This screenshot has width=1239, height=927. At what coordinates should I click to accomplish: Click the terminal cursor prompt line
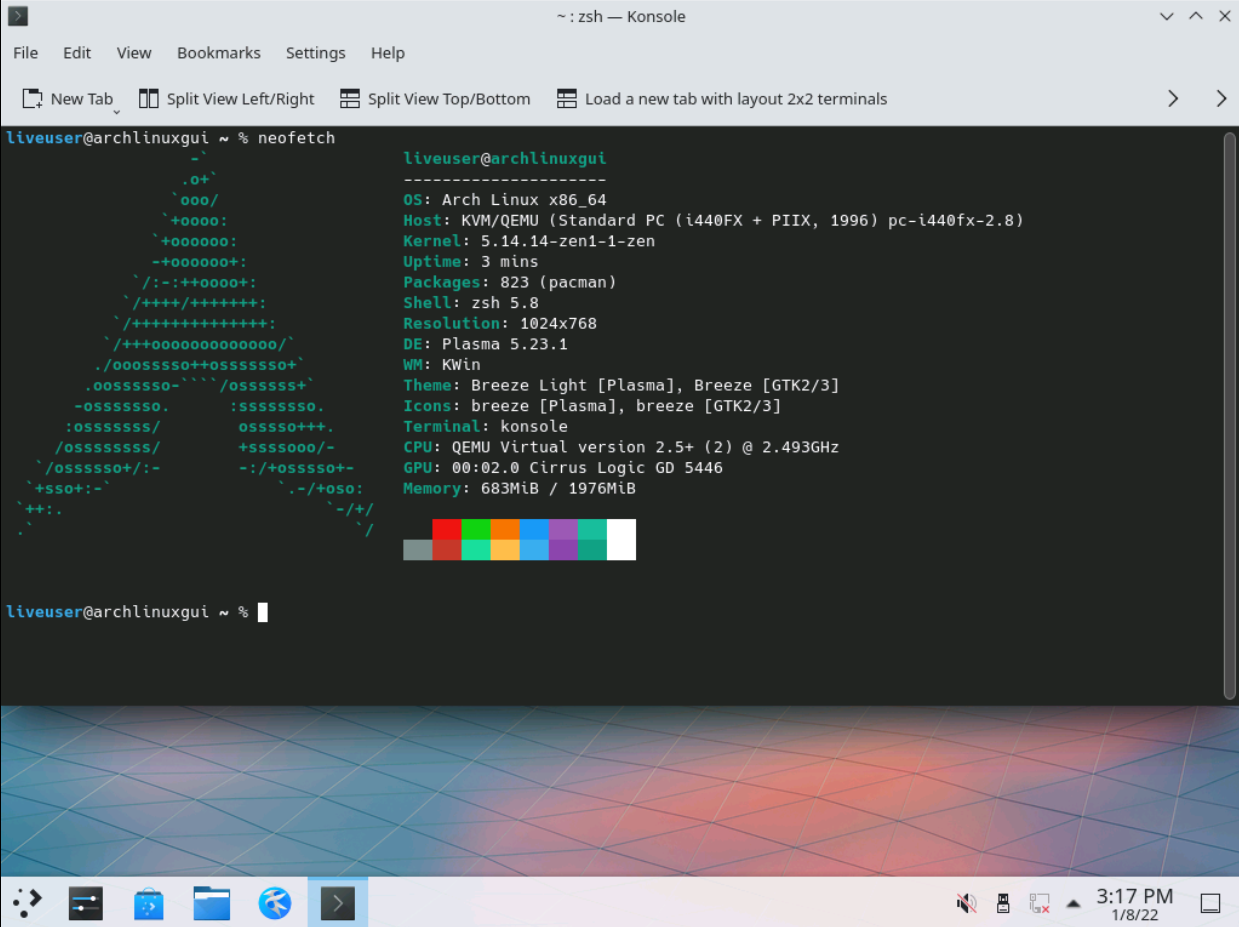137,612
